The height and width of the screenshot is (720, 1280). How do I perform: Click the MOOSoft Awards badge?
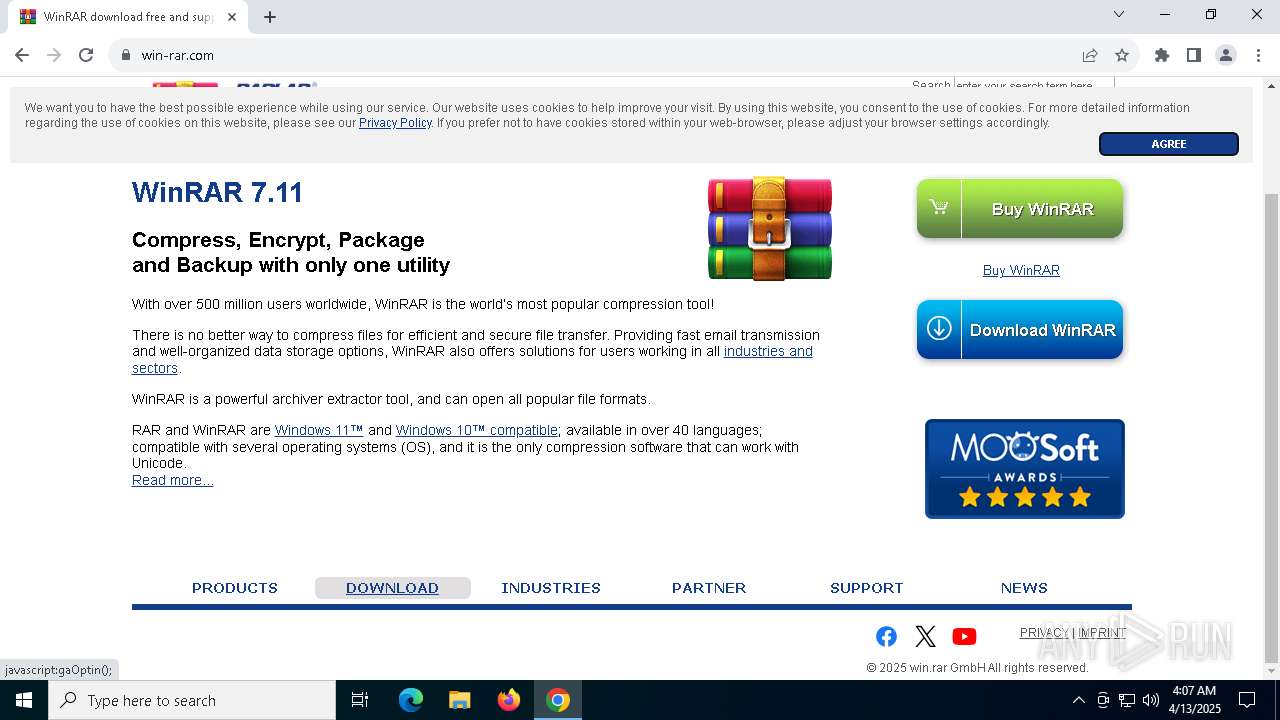coord(1025,469)
